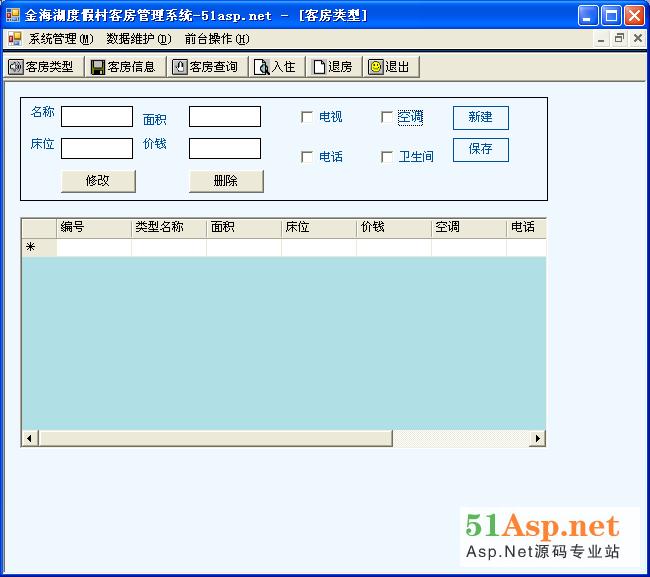The image size is (650, 577).
Task: Expand the 数据维护 menu
Action: [x=138, y=39]
